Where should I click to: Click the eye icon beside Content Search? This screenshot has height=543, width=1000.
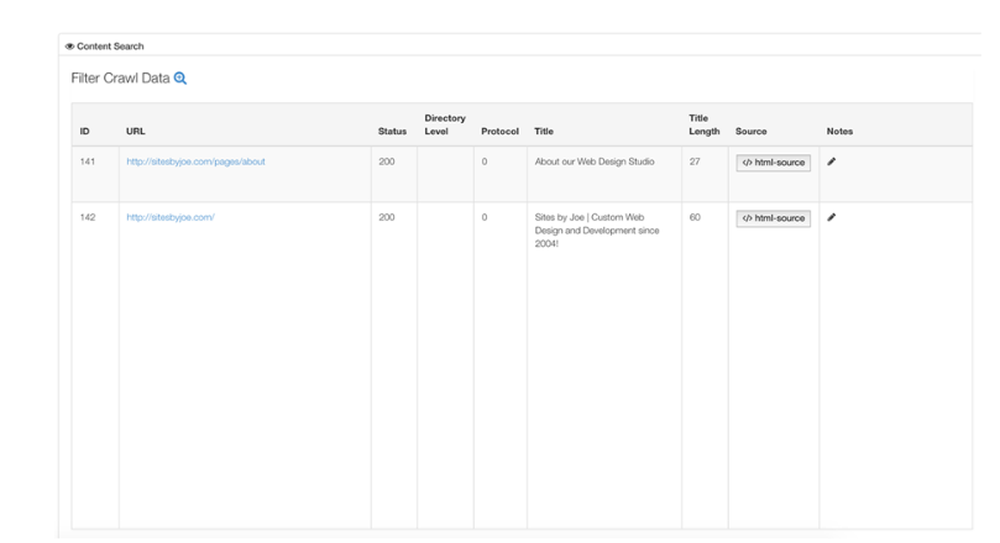pyautogui.click(x=70, y=46)
